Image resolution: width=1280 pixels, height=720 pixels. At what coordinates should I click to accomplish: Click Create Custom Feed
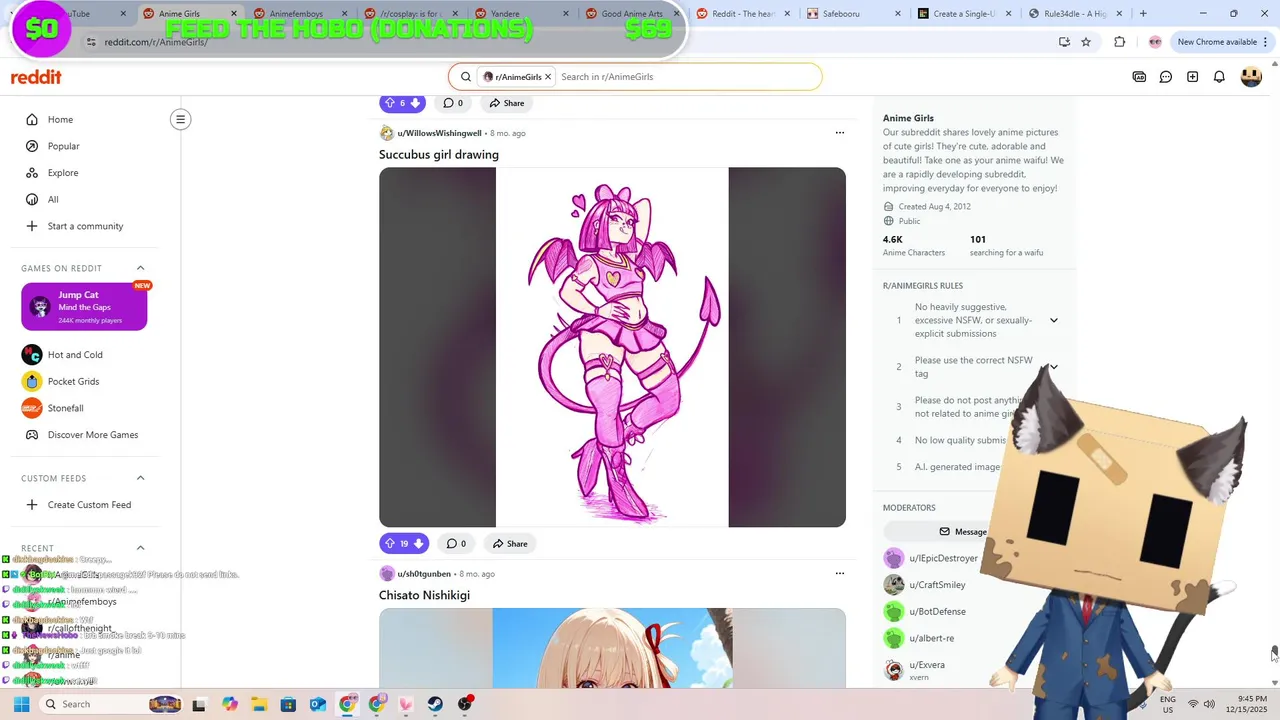[x=89, y=505]
